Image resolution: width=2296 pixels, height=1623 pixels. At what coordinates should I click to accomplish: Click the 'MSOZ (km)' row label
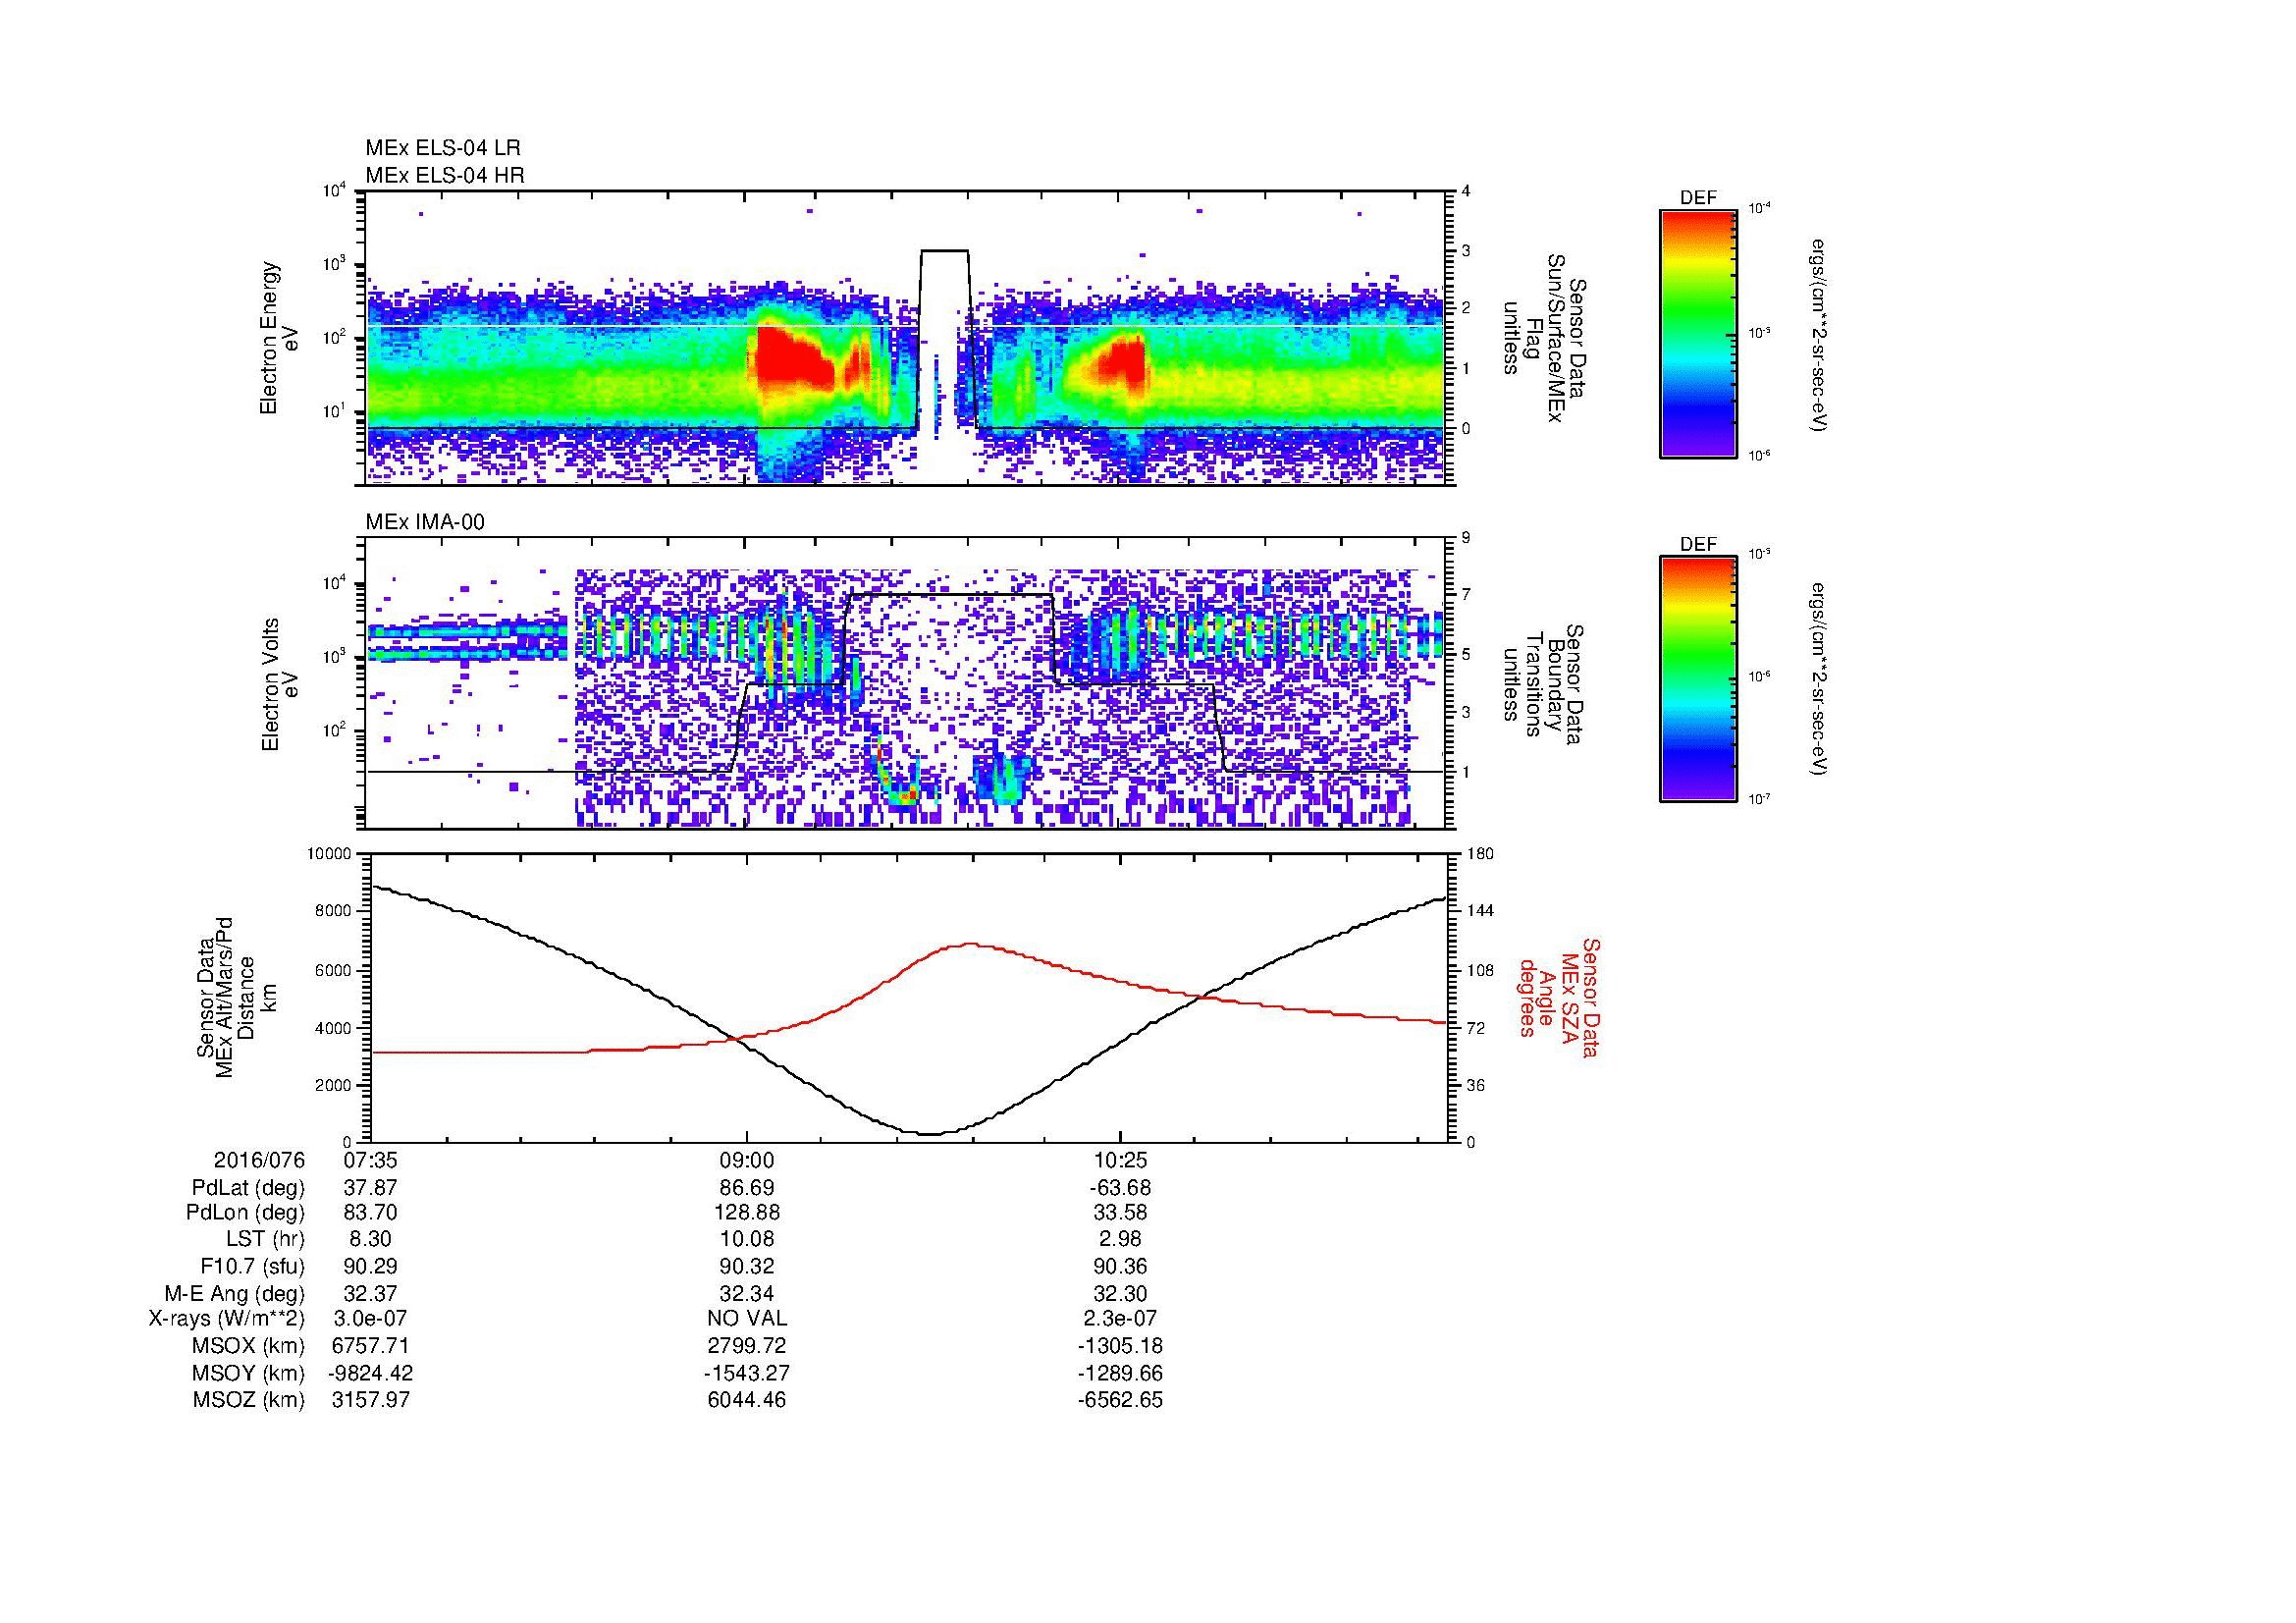(x=249, y=1400)
